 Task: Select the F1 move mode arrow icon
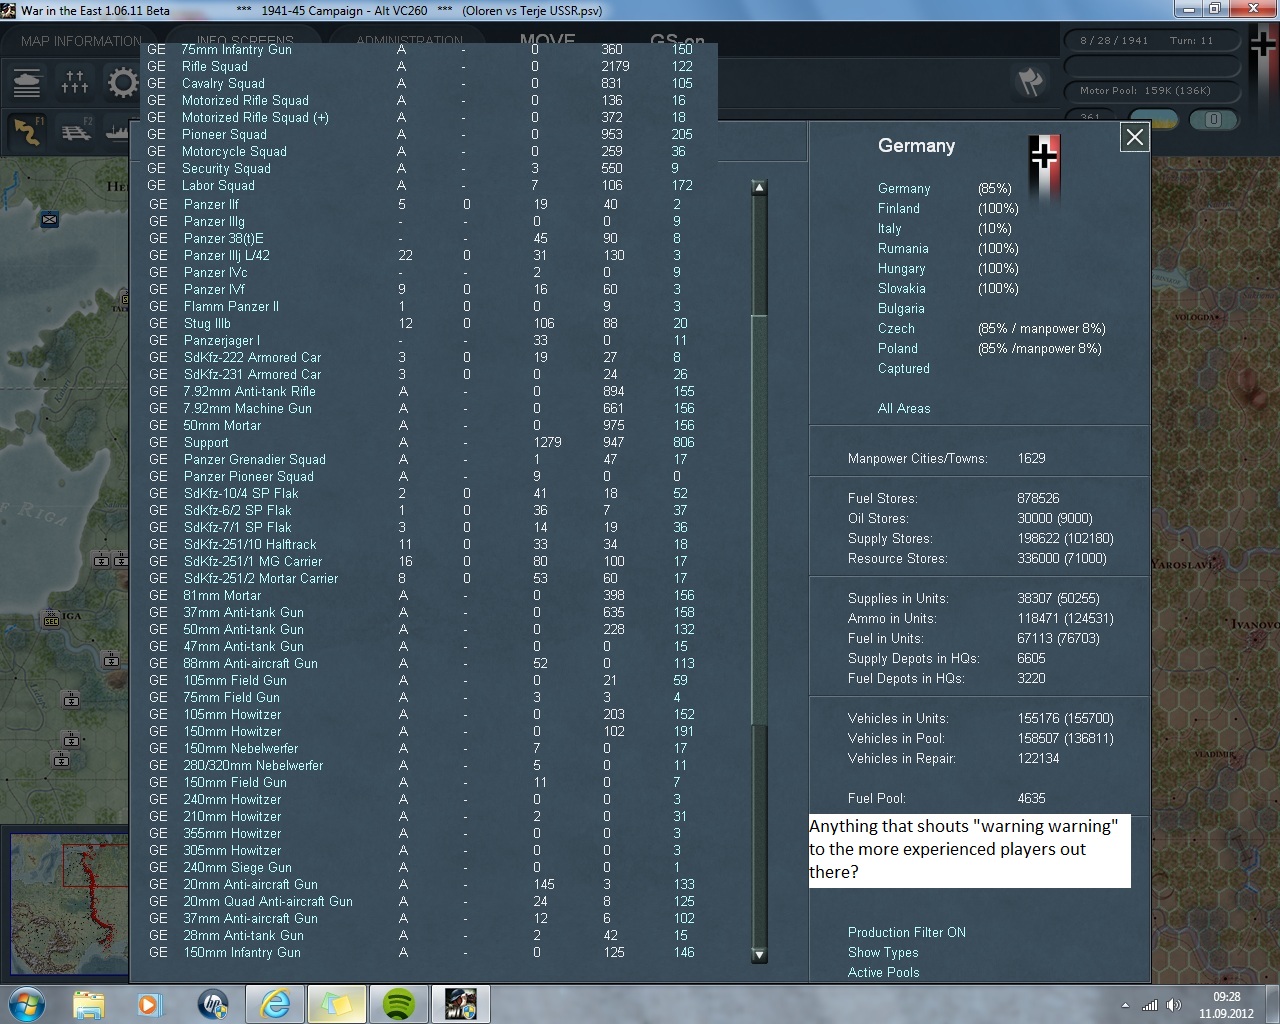28,131
